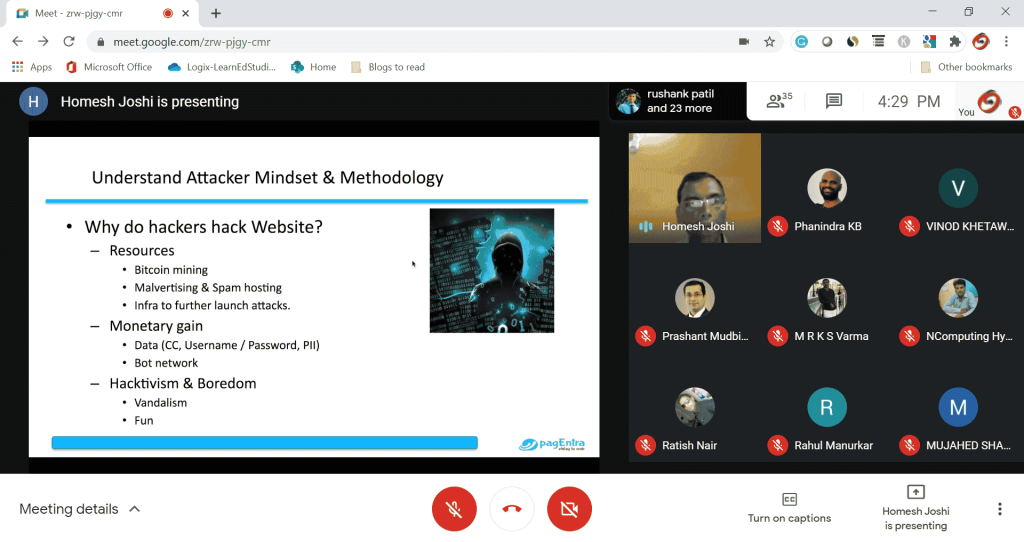Turn on captions
The width and height of the screenshot is (1024, 542).
pos(789,507)
